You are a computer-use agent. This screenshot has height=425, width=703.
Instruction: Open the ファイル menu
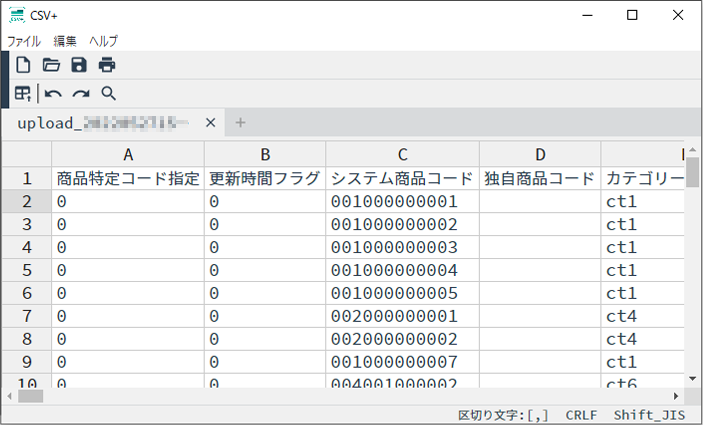tap(24, 41)
